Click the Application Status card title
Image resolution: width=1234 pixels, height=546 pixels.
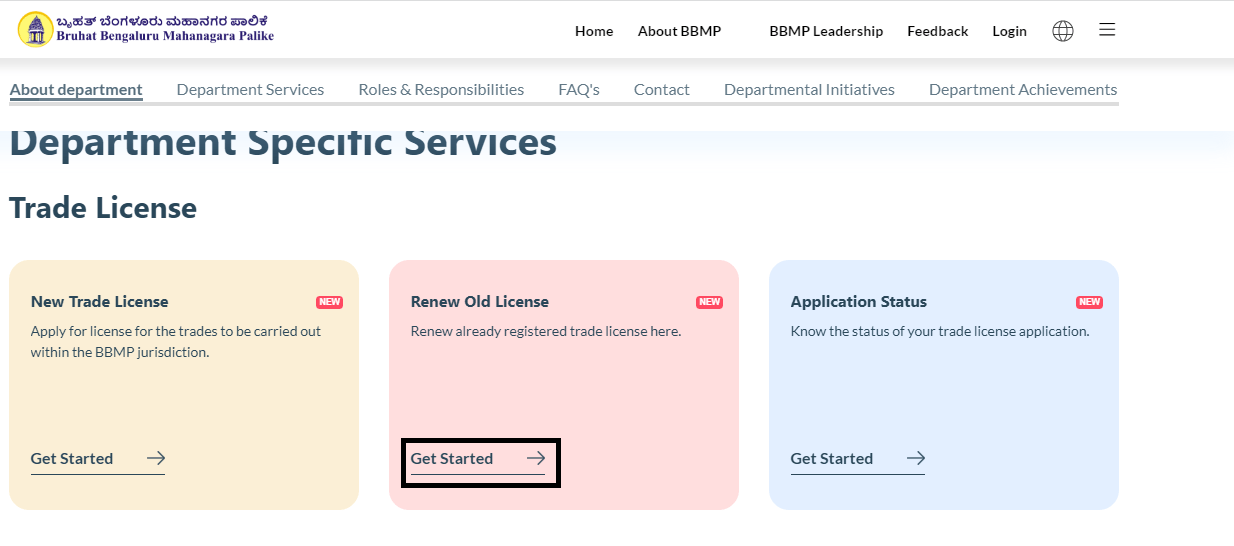(x=859, y=301)
